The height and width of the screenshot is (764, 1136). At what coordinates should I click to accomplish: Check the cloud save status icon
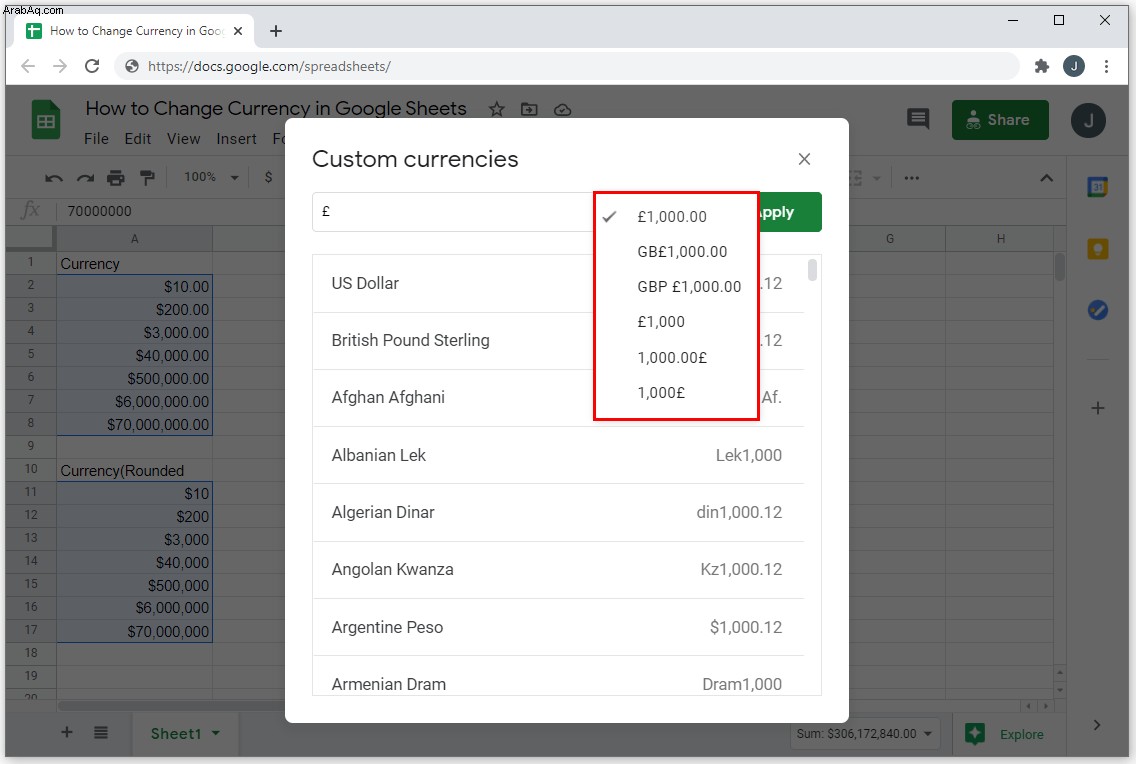[562, 110]
